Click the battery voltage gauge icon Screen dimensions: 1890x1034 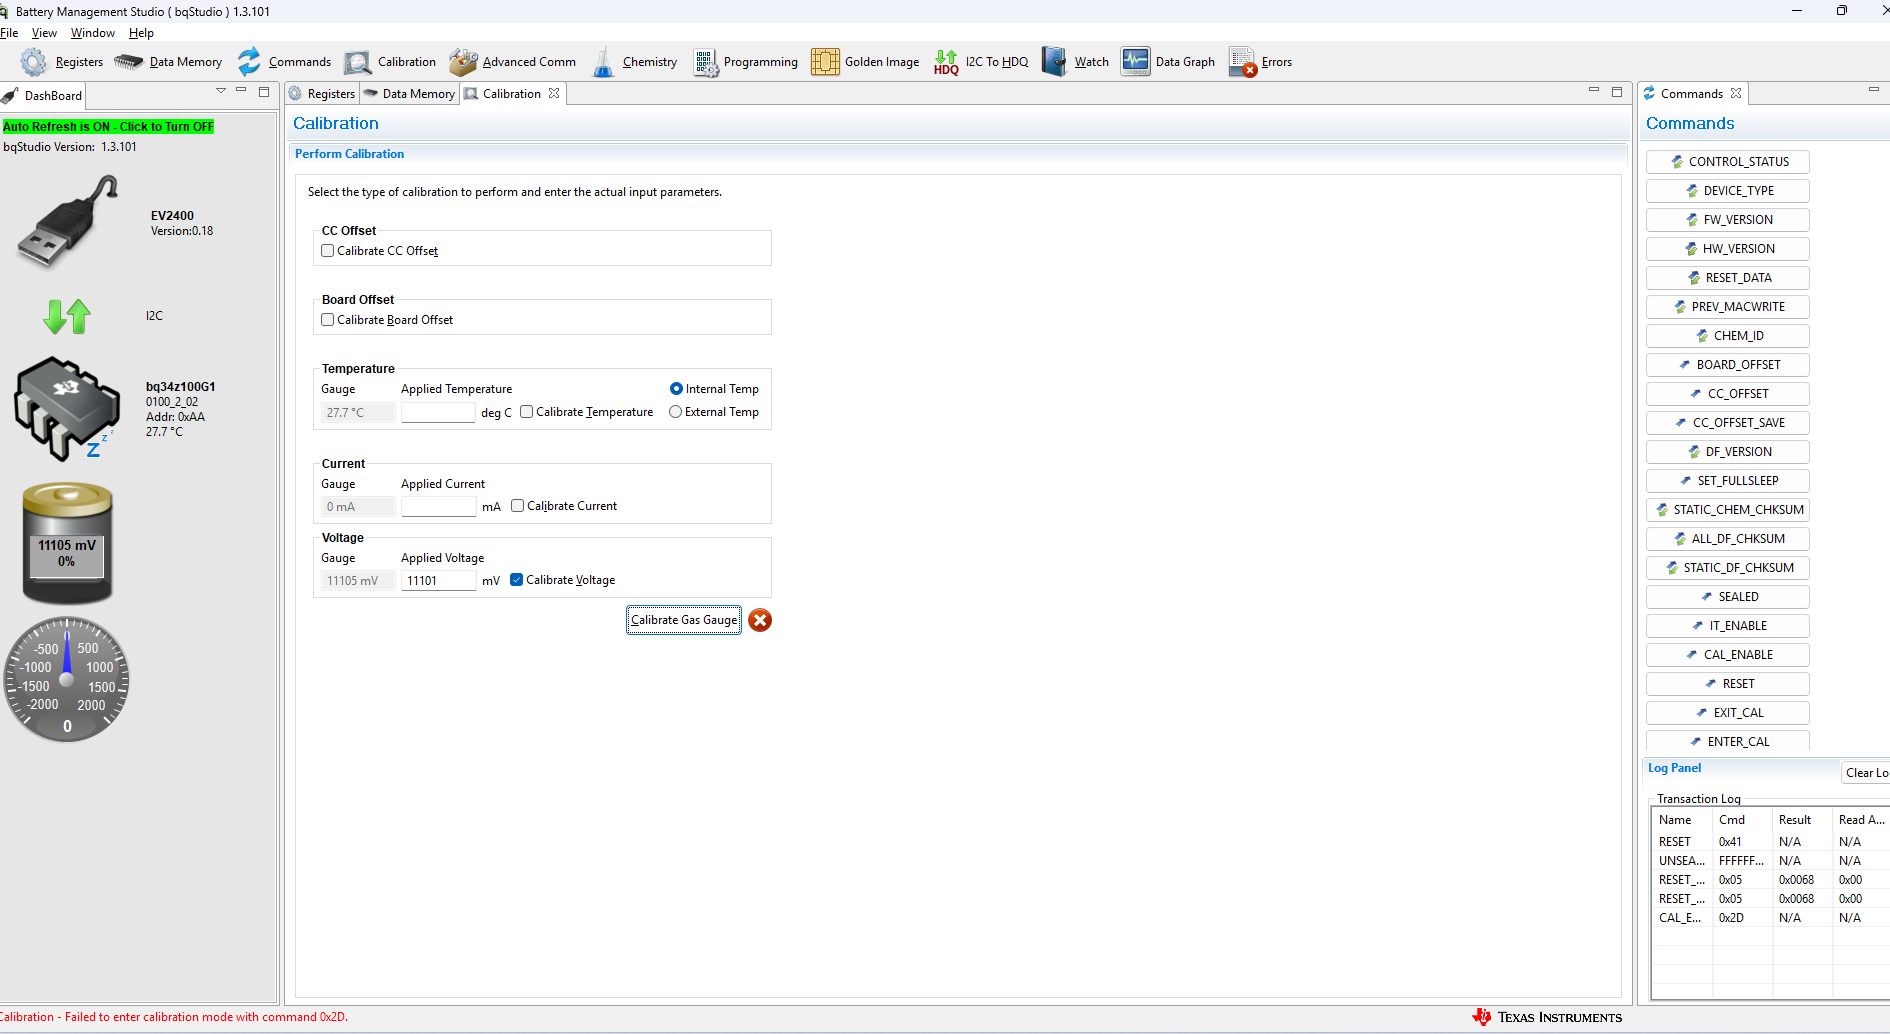coord(67,543)
